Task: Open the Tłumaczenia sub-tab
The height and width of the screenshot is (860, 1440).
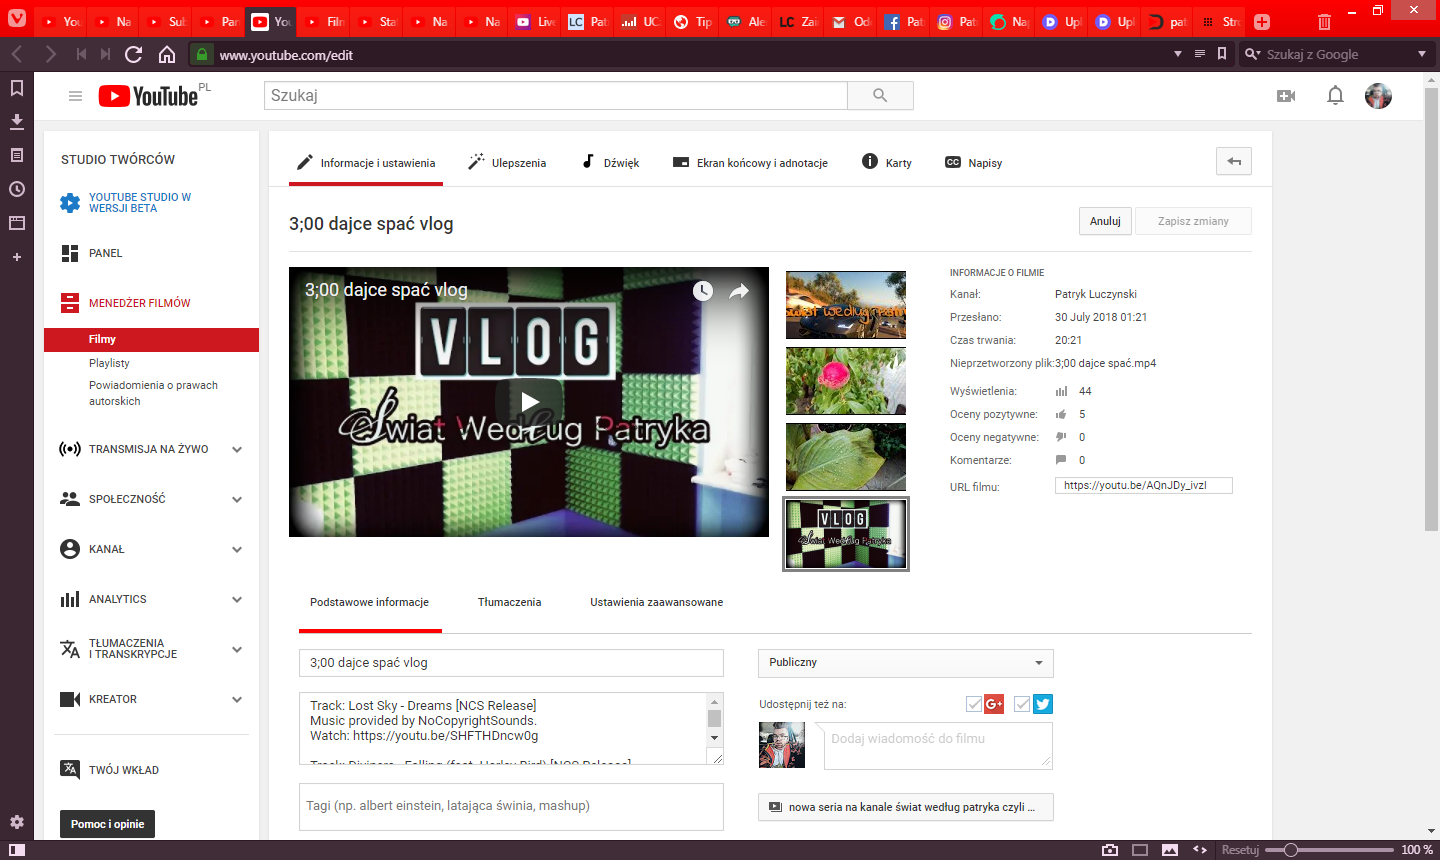Action: pos(509,602)
